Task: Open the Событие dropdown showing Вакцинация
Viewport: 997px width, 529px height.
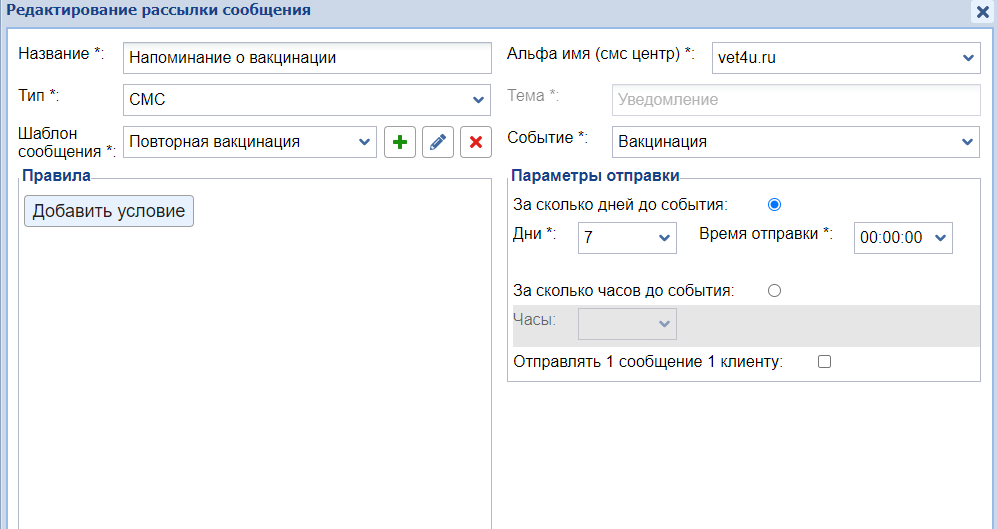Action: 795,142
